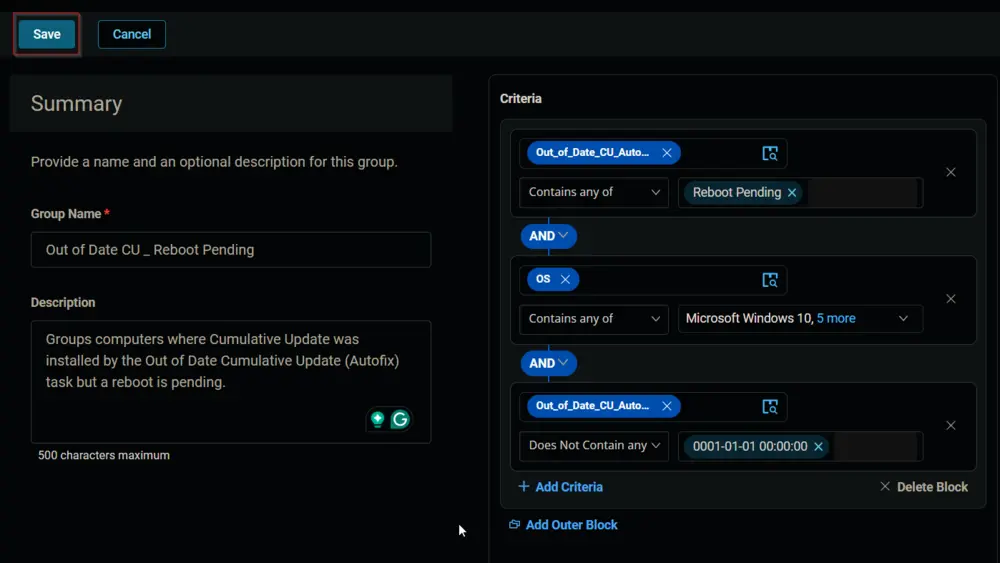Click the Grammarly icon in Description
1000x563 pixels.
click(401, 419)
